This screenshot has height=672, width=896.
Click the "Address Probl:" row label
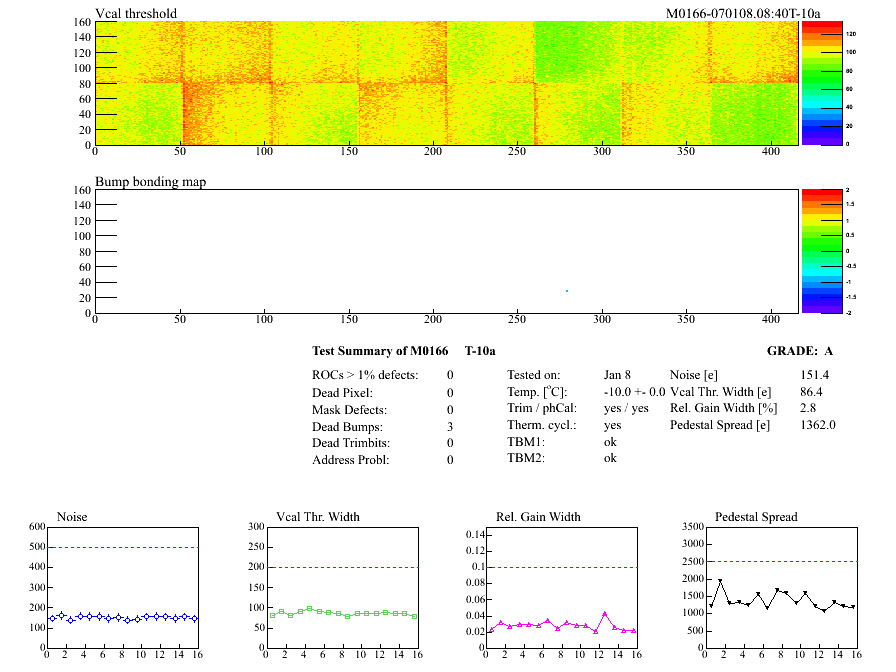(x=353, y=460)
